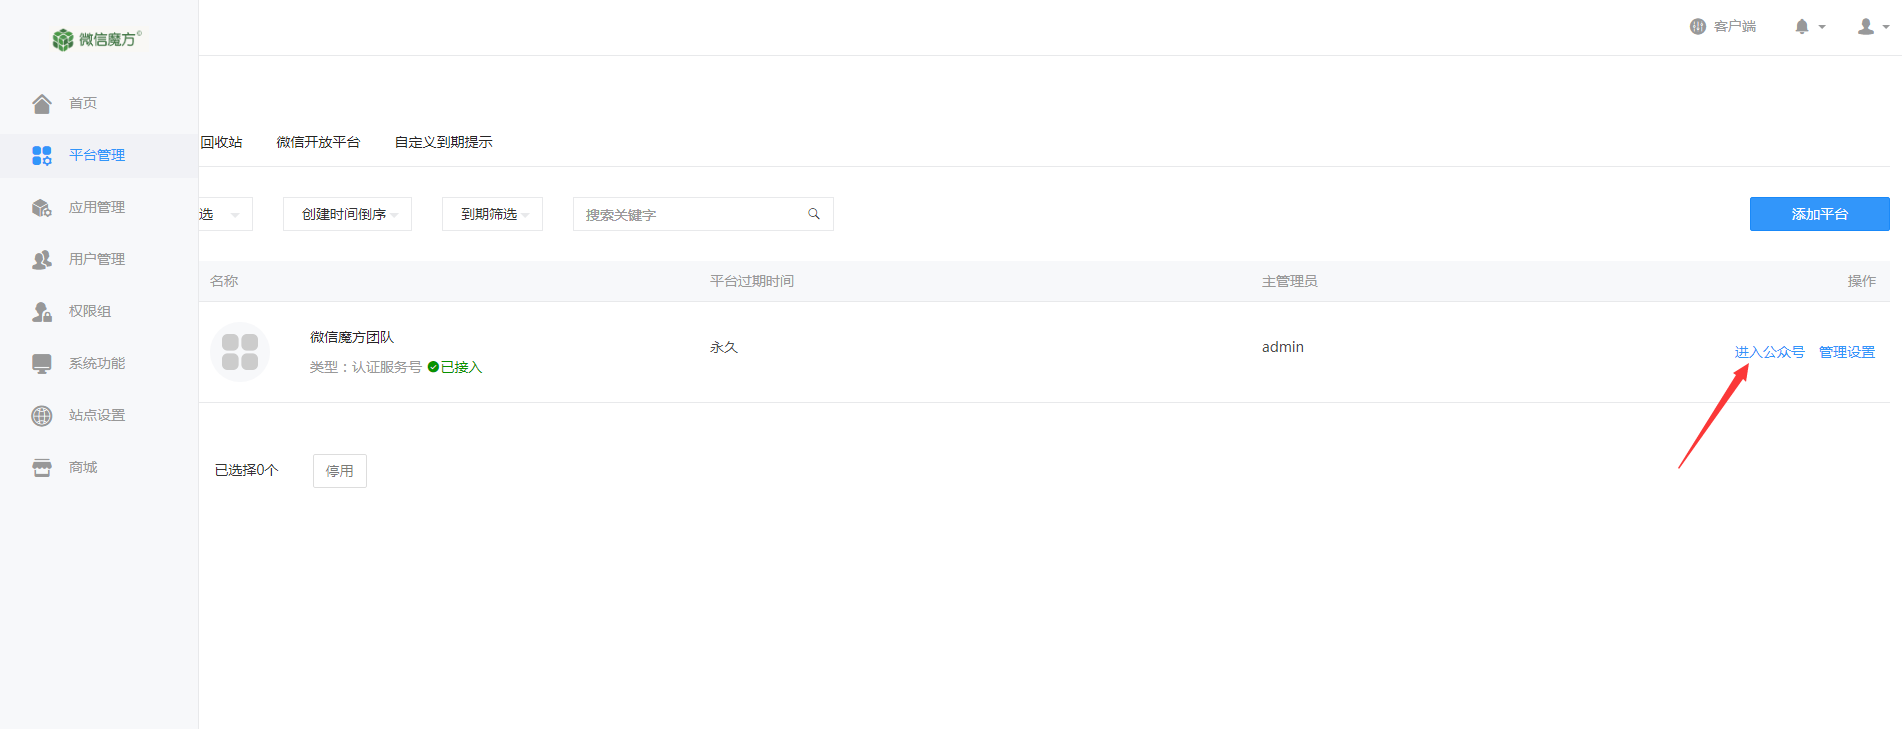Viewport: 1902px width, 729px height.
Task: Open the notification bell dropdown
Action: [1809, 27]
